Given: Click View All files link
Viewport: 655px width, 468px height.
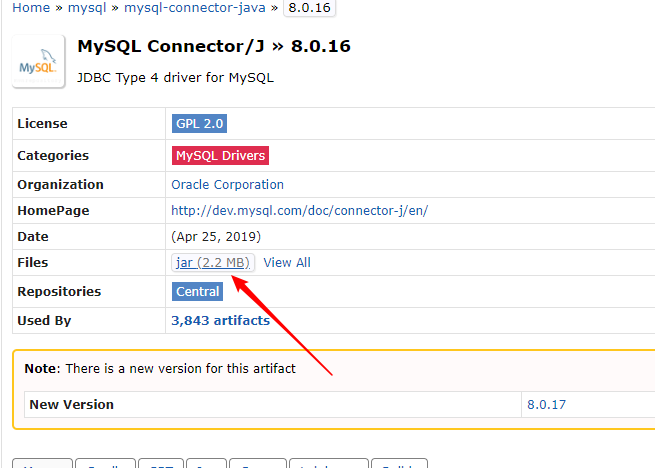Looking at the screenshot, I should click(x=287, y=262).
